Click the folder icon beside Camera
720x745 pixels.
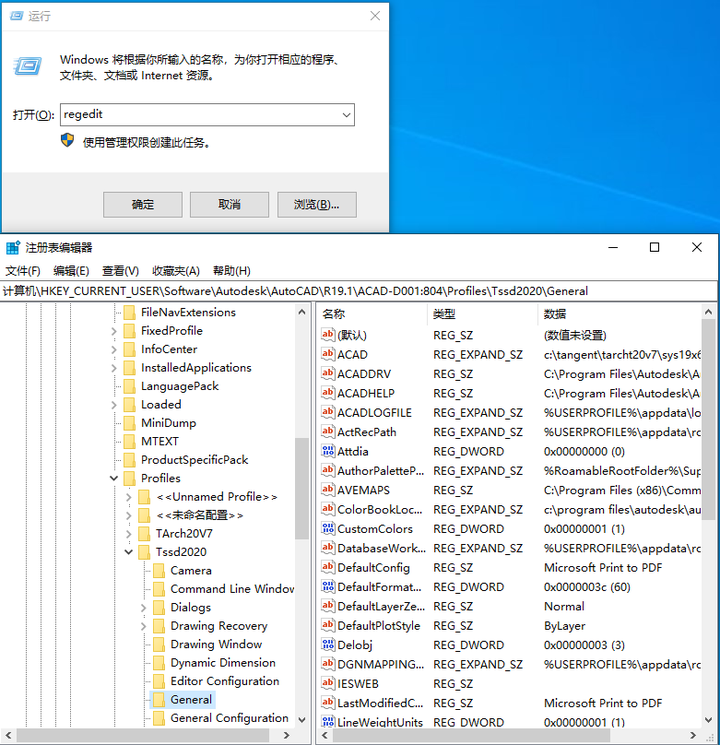pos(159,570)
